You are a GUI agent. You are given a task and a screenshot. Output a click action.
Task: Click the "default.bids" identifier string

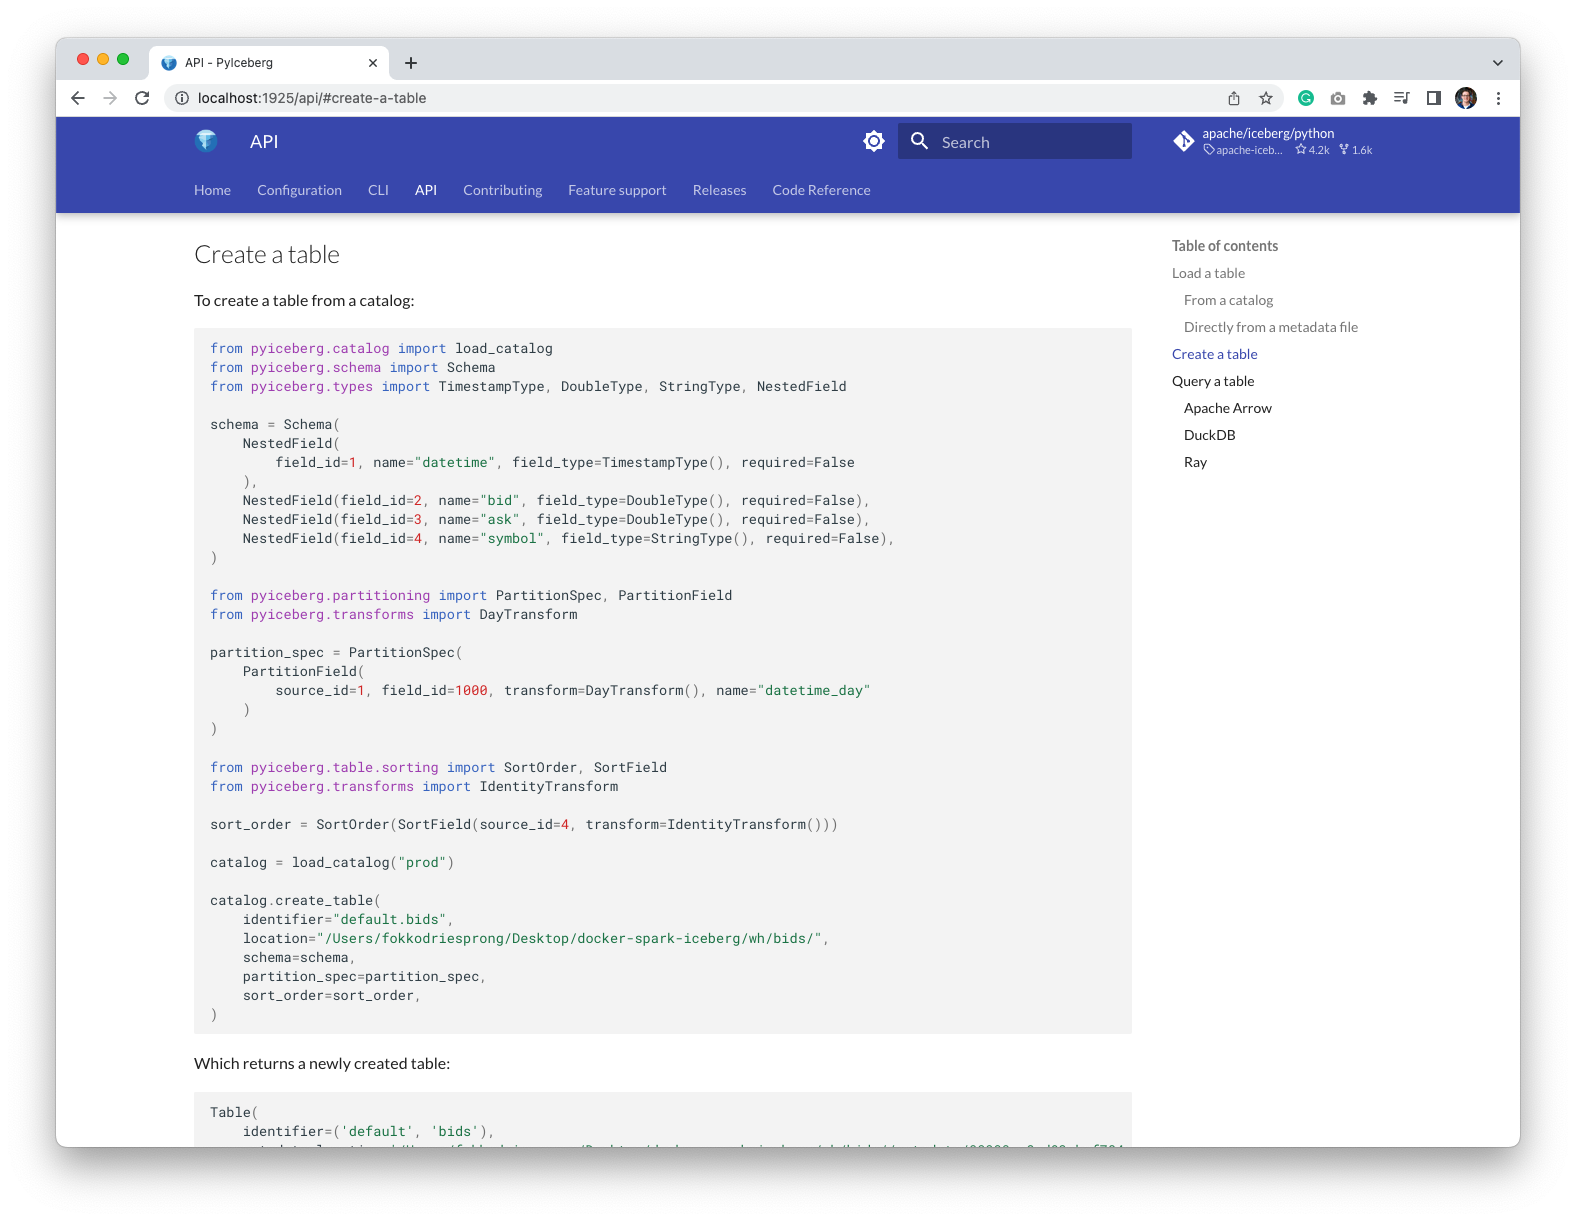click(392, 919)
